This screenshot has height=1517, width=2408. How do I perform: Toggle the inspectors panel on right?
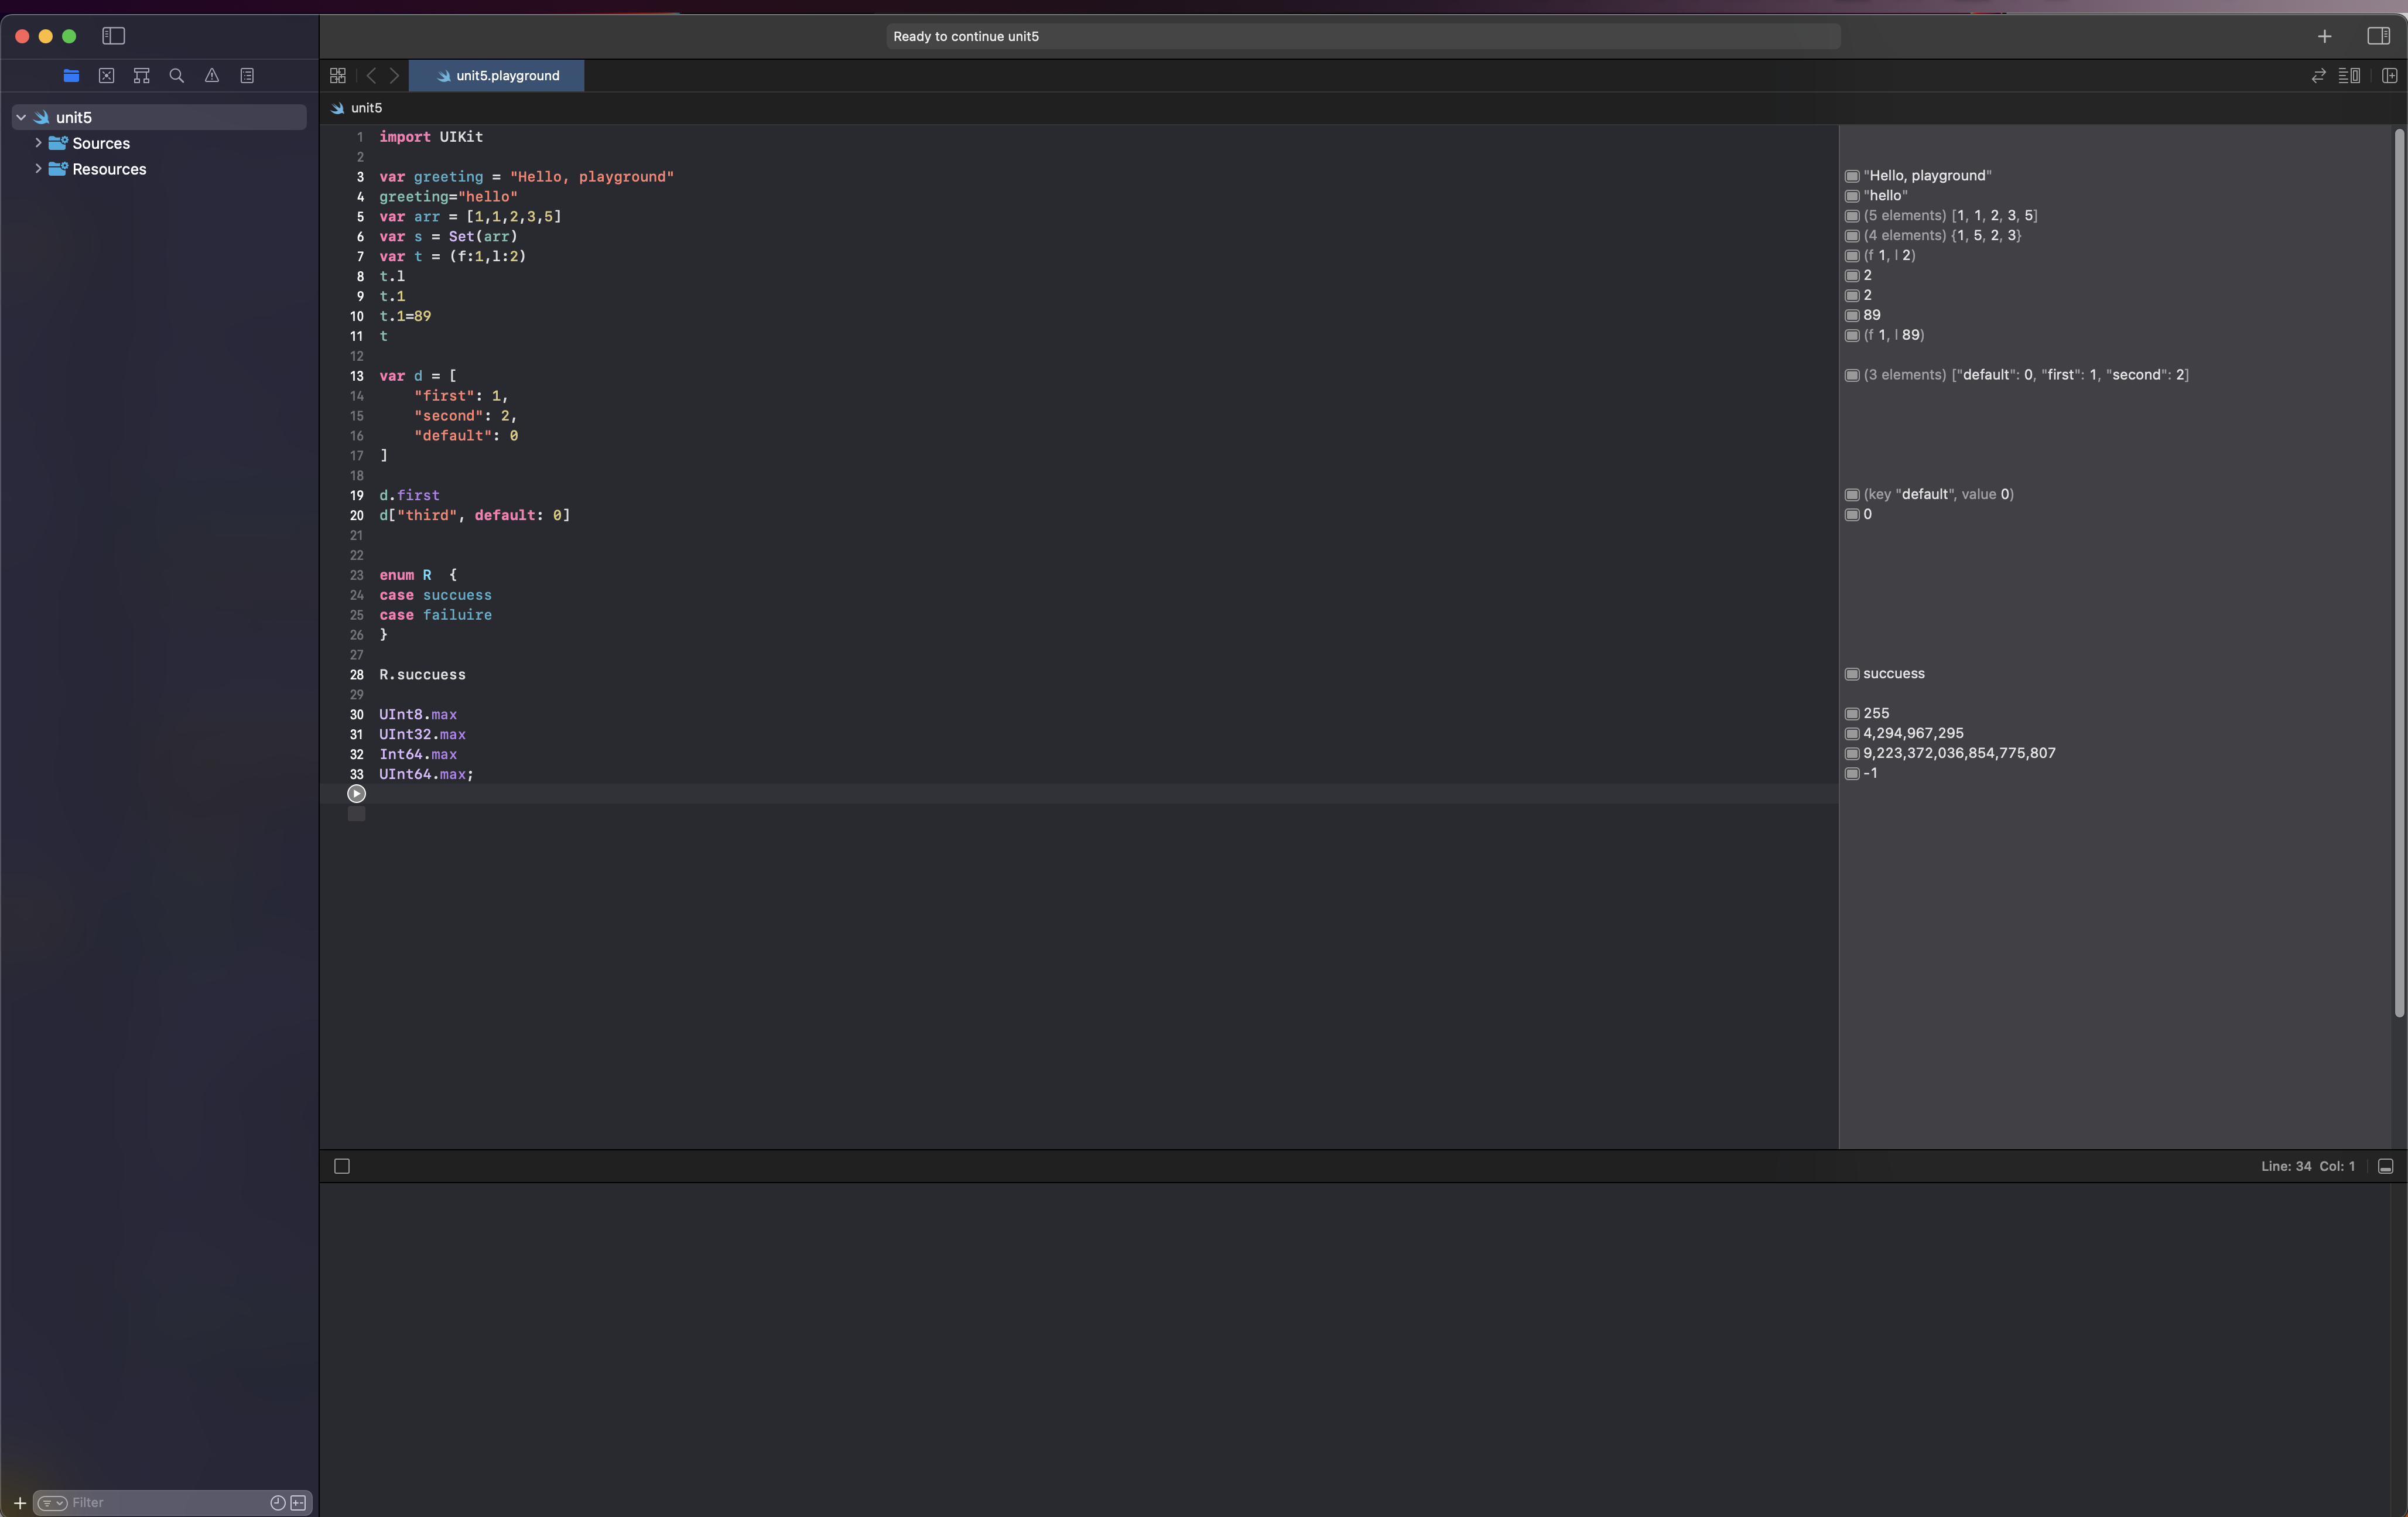tap(2378, 36)
